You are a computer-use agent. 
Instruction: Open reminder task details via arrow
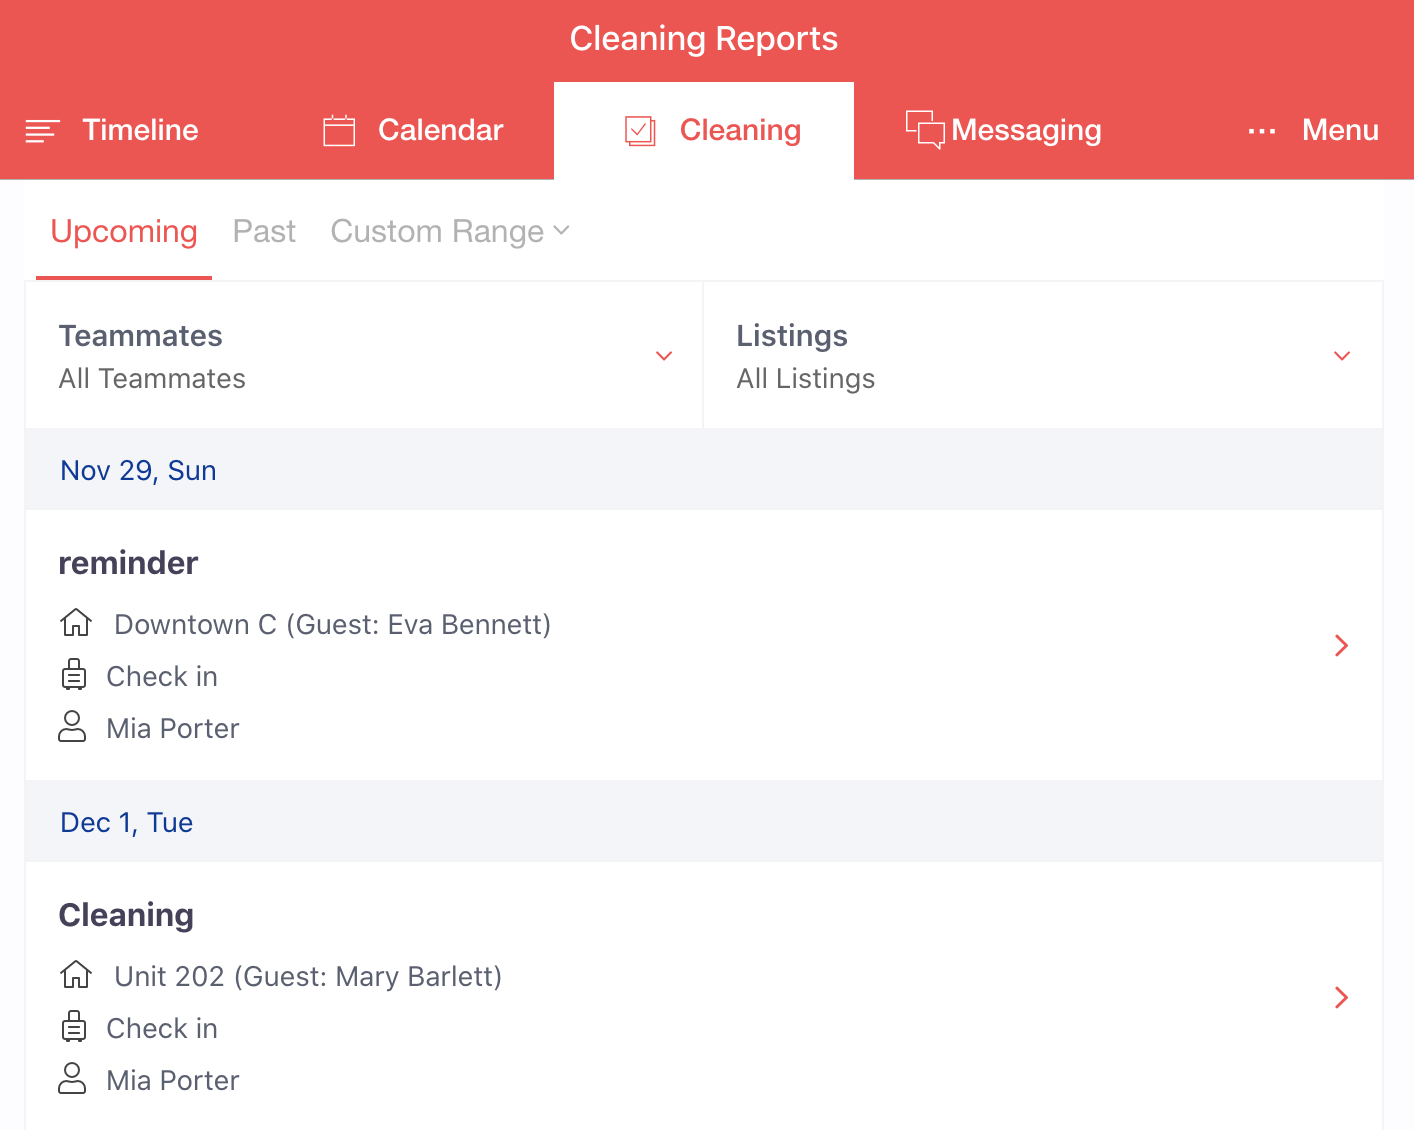(x=1342, y=646)
